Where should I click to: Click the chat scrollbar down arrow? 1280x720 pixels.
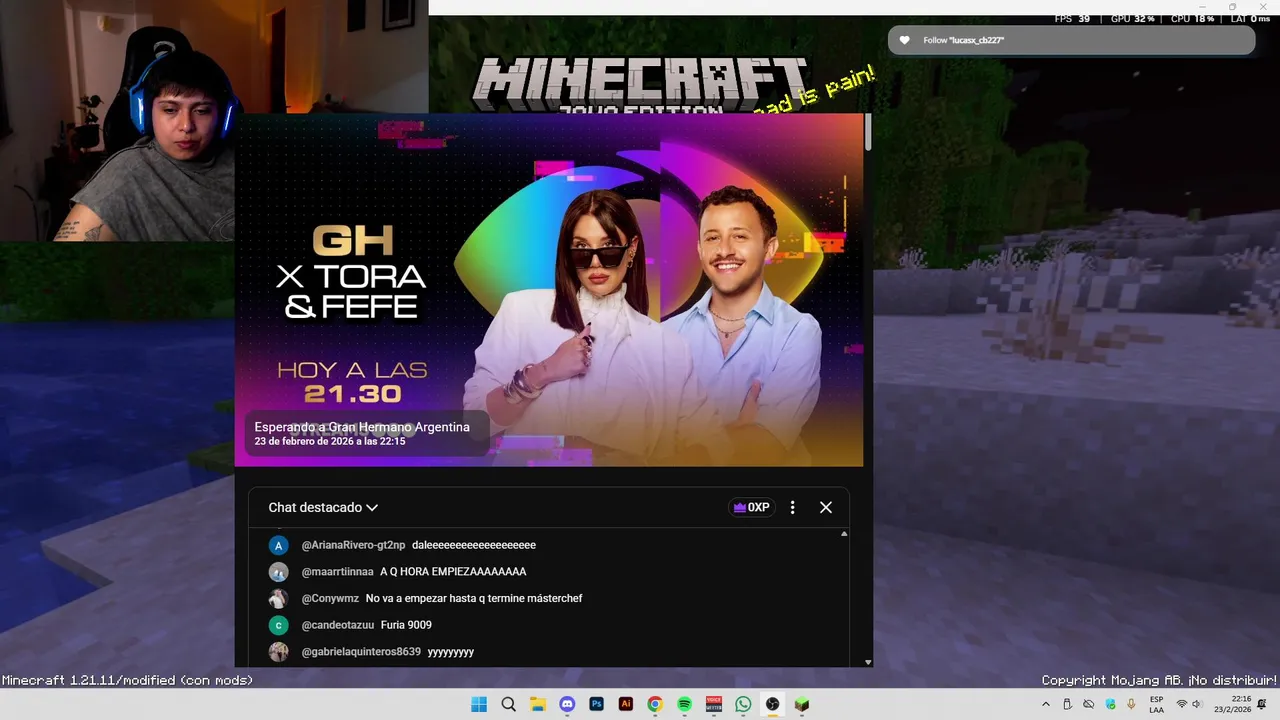pos(868,662)
